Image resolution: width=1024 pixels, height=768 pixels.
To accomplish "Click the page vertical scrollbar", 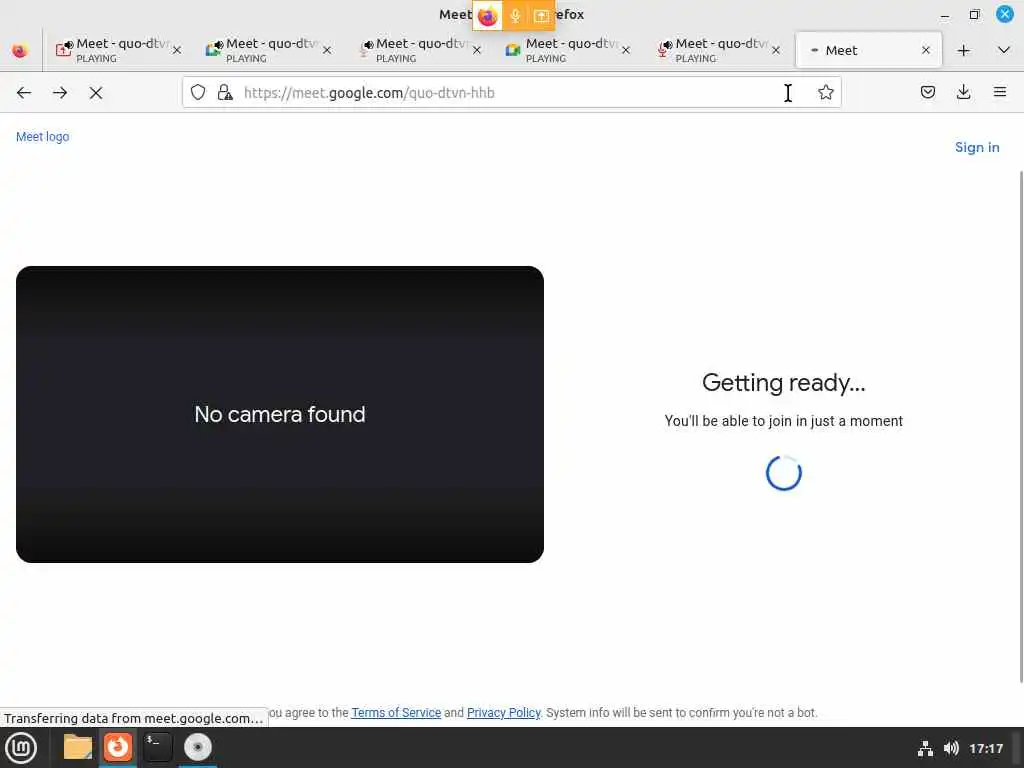I will point(1021,426).
